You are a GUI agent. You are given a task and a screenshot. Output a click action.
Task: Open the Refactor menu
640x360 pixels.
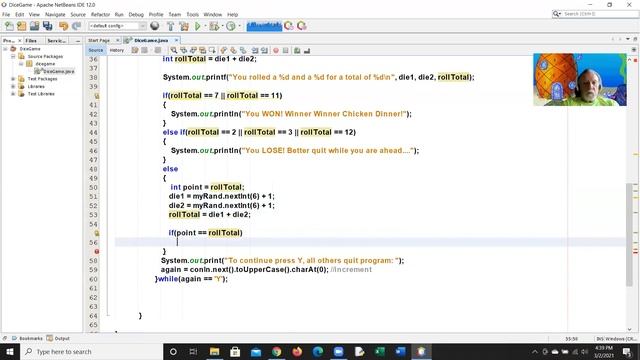tap(100, 14)
